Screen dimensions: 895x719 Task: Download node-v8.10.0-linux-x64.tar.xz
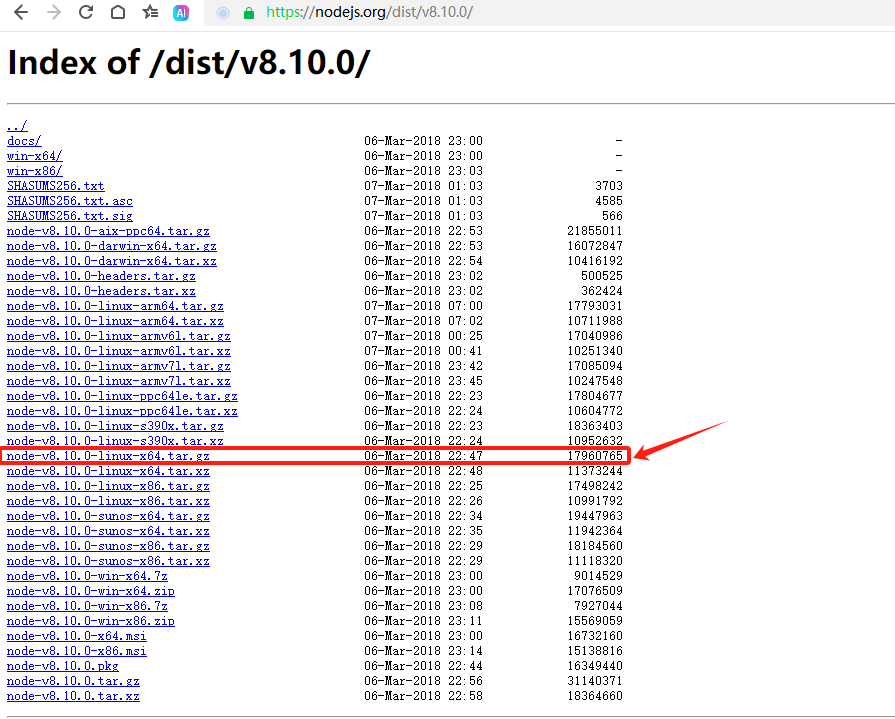108,471
